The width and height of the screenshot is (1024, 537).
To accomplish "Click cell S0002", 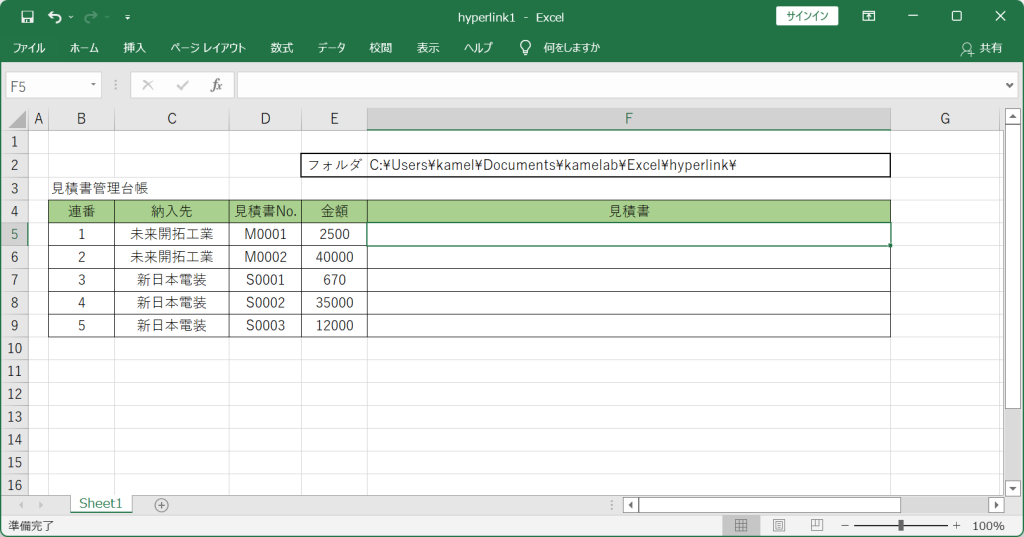I will 265,302.
